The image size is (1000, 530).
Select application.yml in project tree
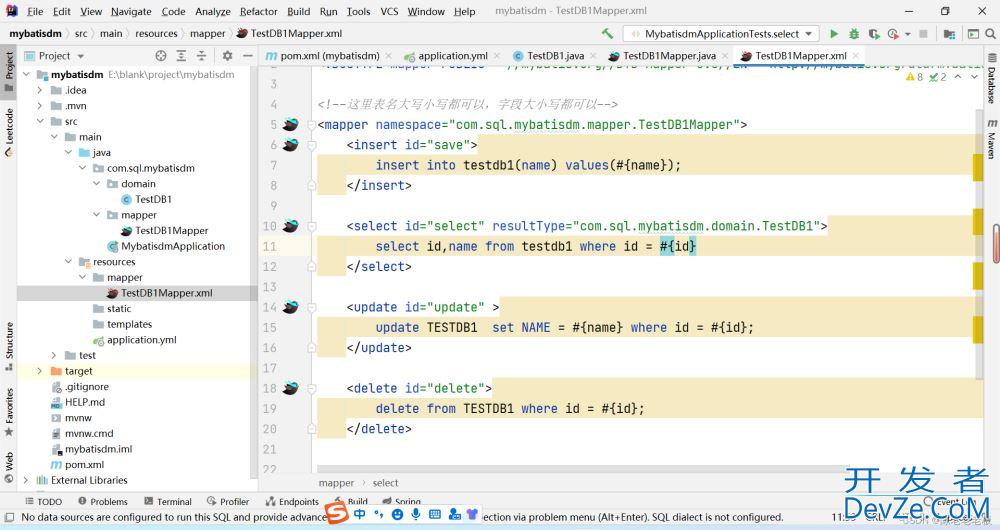142,339
